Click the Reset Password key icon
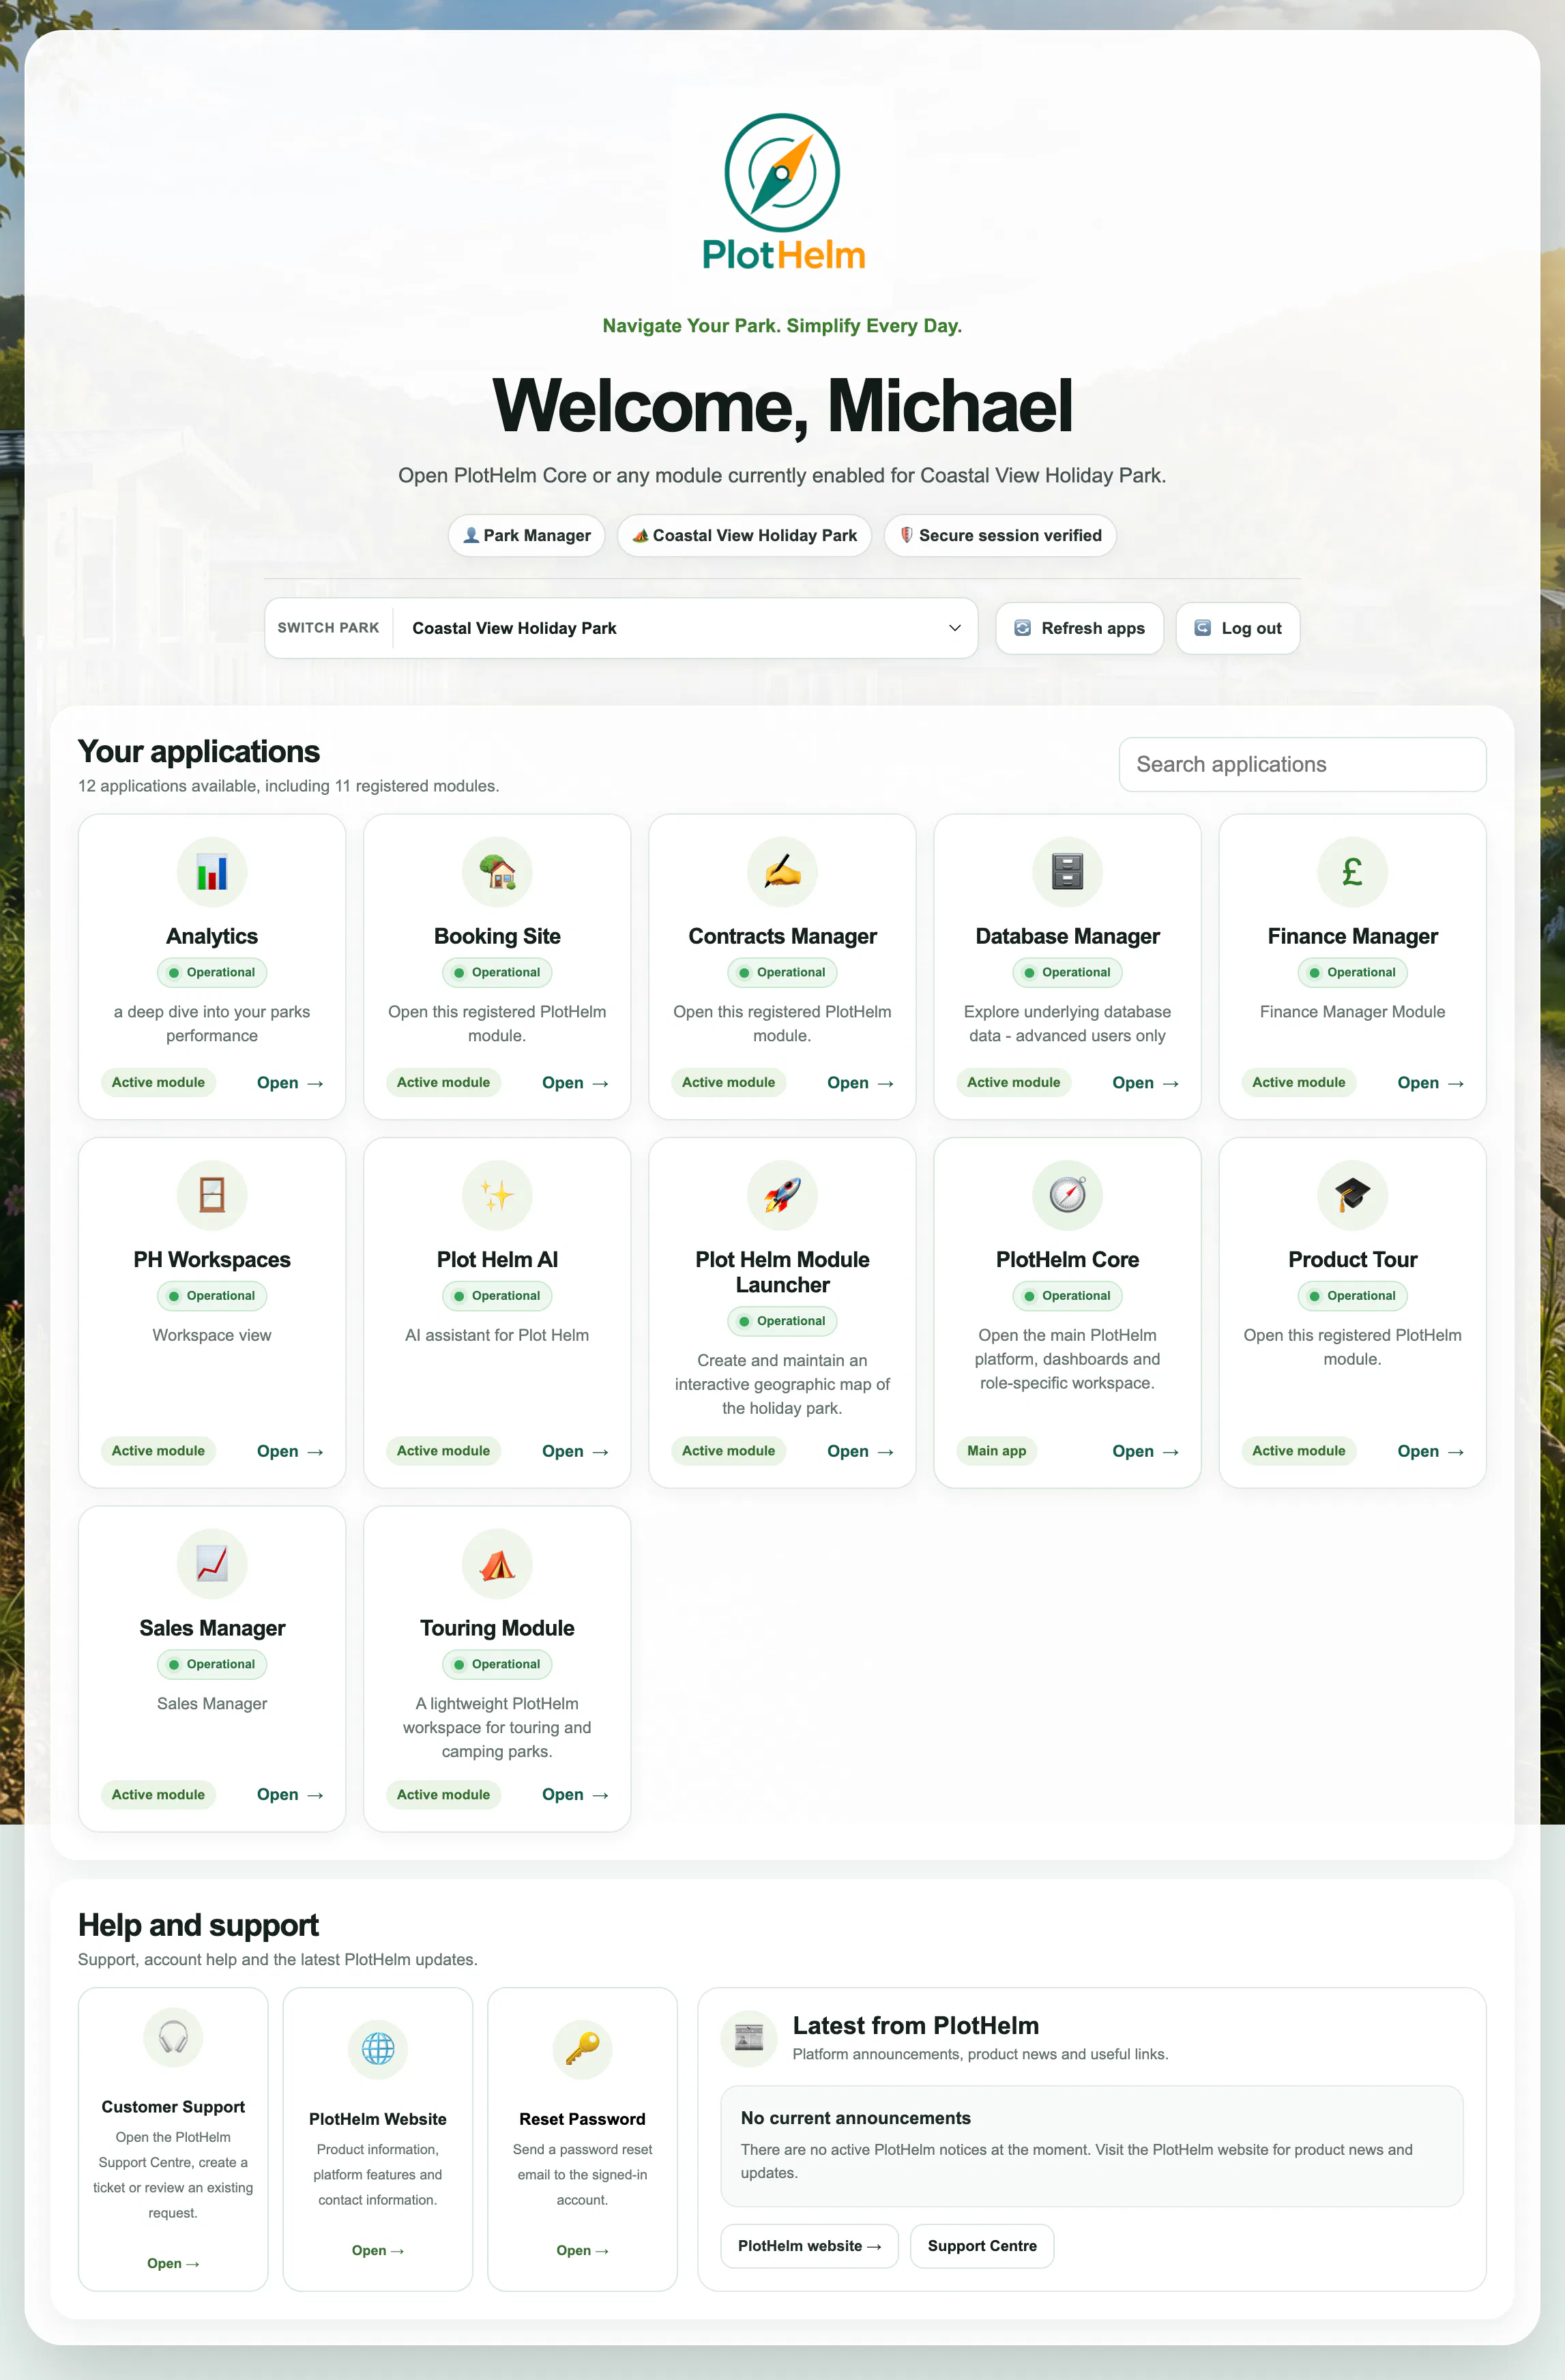Screen dimensions: 1565x2380 (x=582, y=2049)
